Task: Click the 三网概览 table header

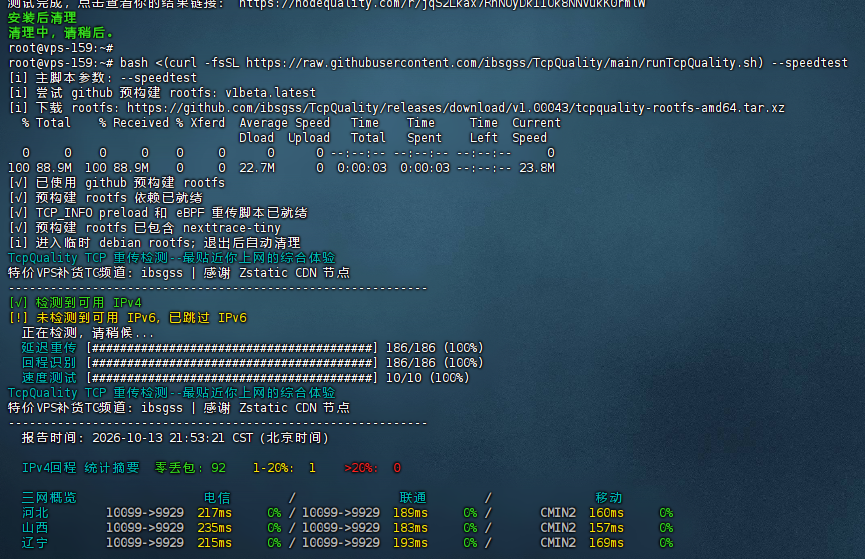Action: 49,498
